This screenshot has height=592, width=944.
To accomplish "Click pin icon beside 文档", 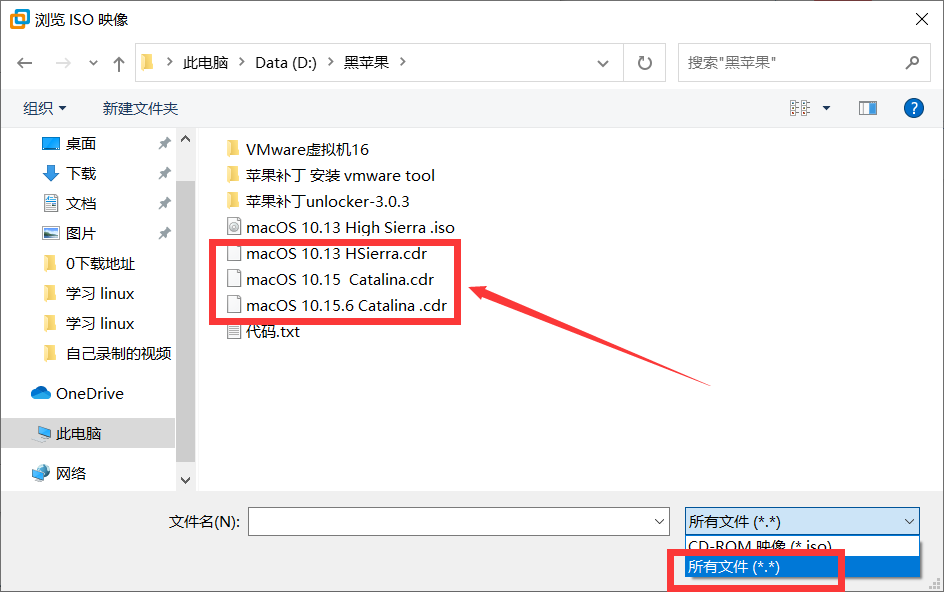I will click(164, 204).
